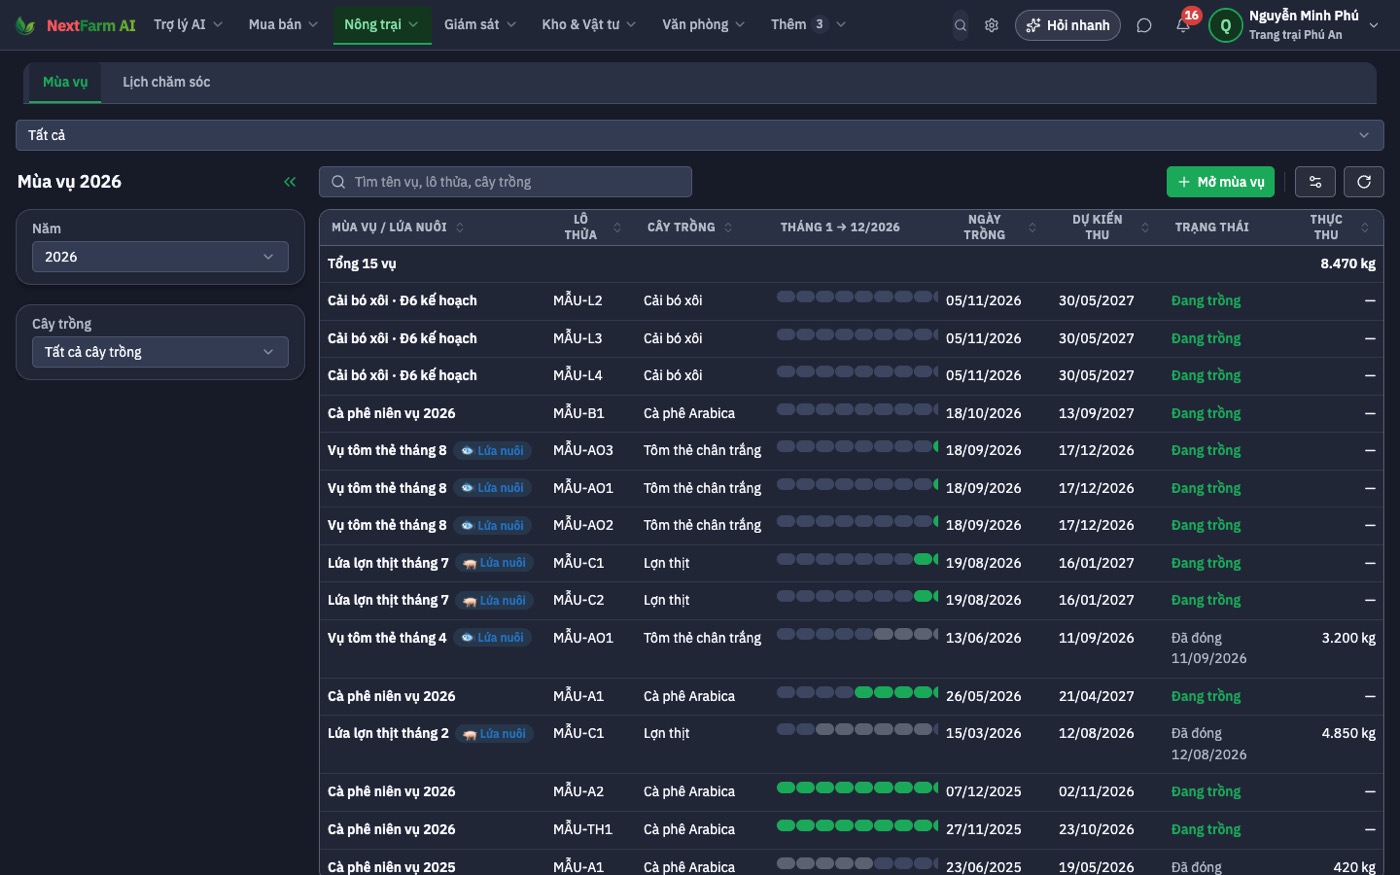Click the 4.850 kg harvest value
Screen dimensions: 1400x875
(1348, 733)
